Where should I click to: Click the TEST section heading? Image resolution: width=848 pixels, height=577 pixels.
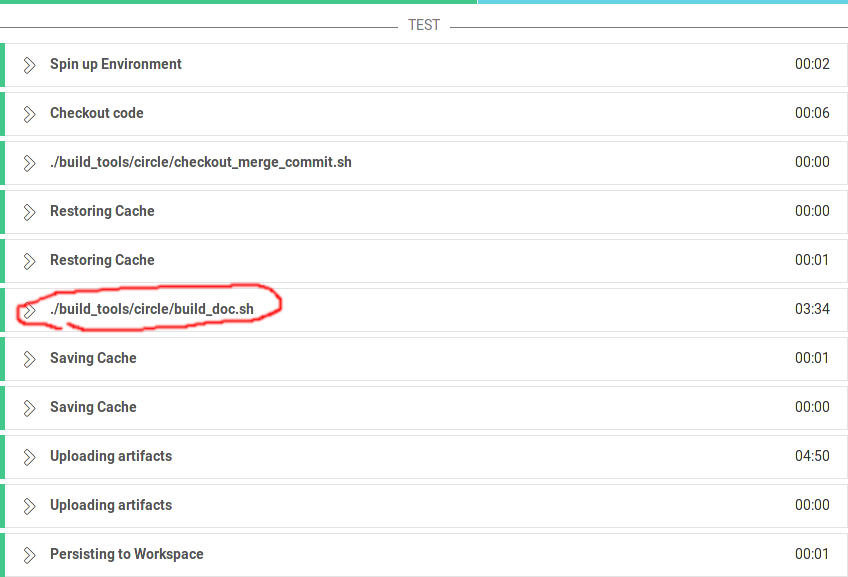coord(424,25)
